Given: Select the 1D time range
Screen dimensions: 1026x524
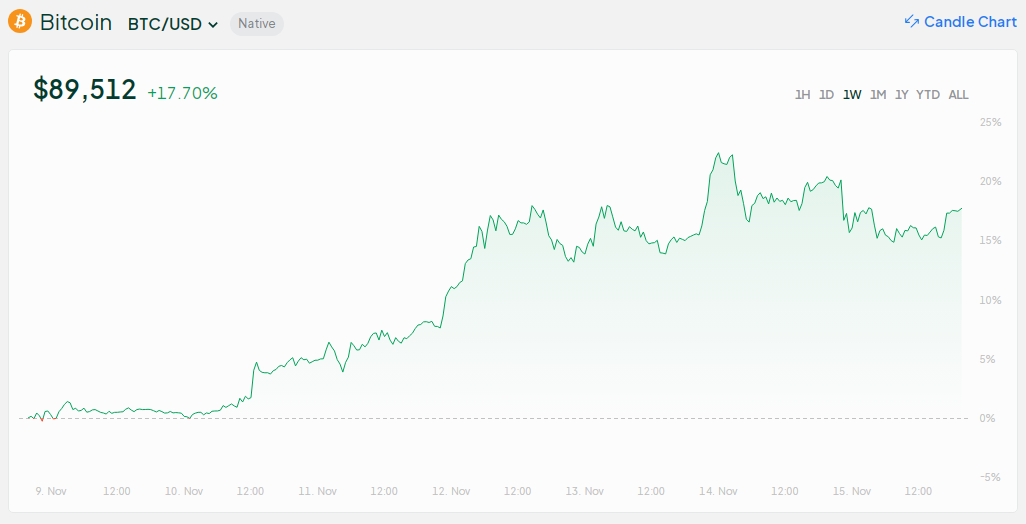Looking at the screenshot, I should click(x=826, y=95).
